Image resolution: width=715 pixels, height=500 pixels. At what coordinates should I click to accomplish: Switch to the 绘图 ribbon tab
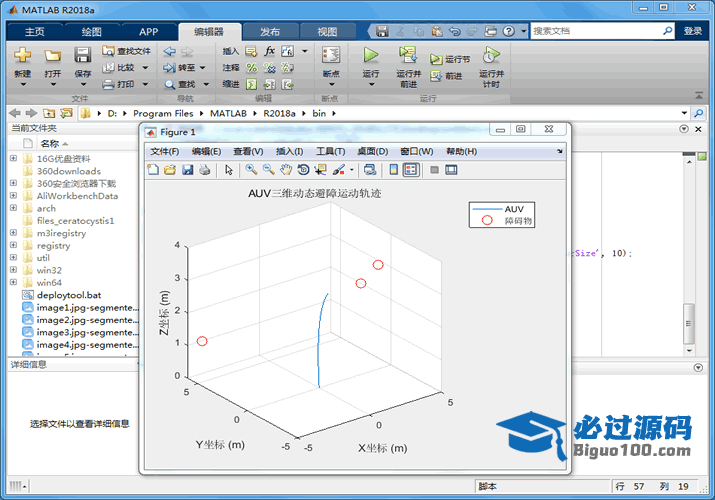(x=91, y=31)
